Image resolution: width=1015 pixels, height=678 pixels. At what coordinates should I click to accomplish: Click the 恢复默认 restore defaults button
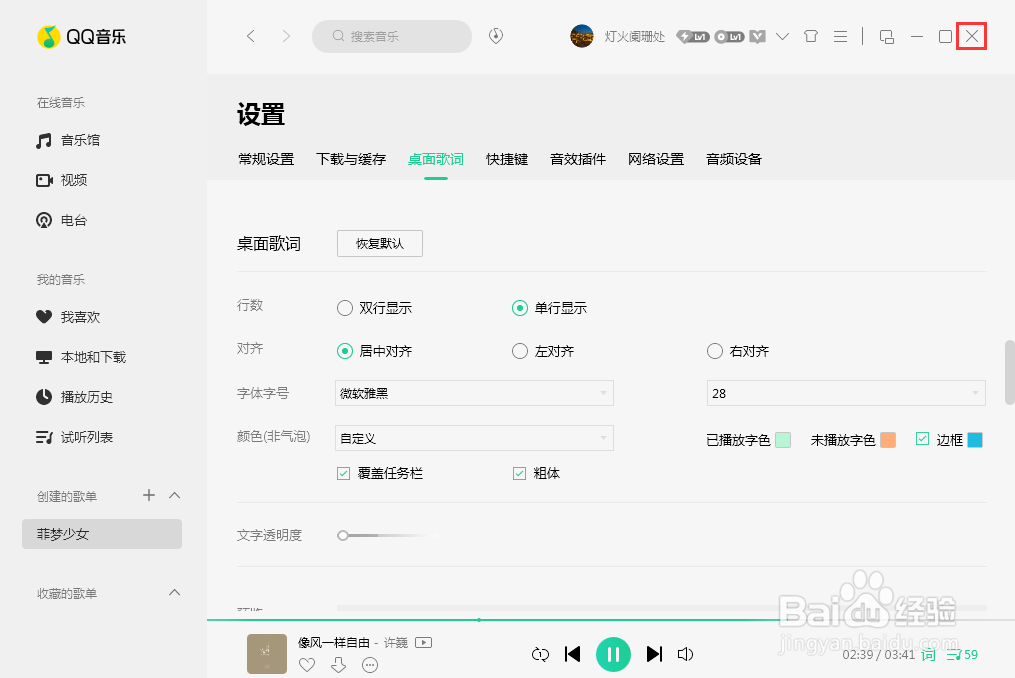(379, 243)
